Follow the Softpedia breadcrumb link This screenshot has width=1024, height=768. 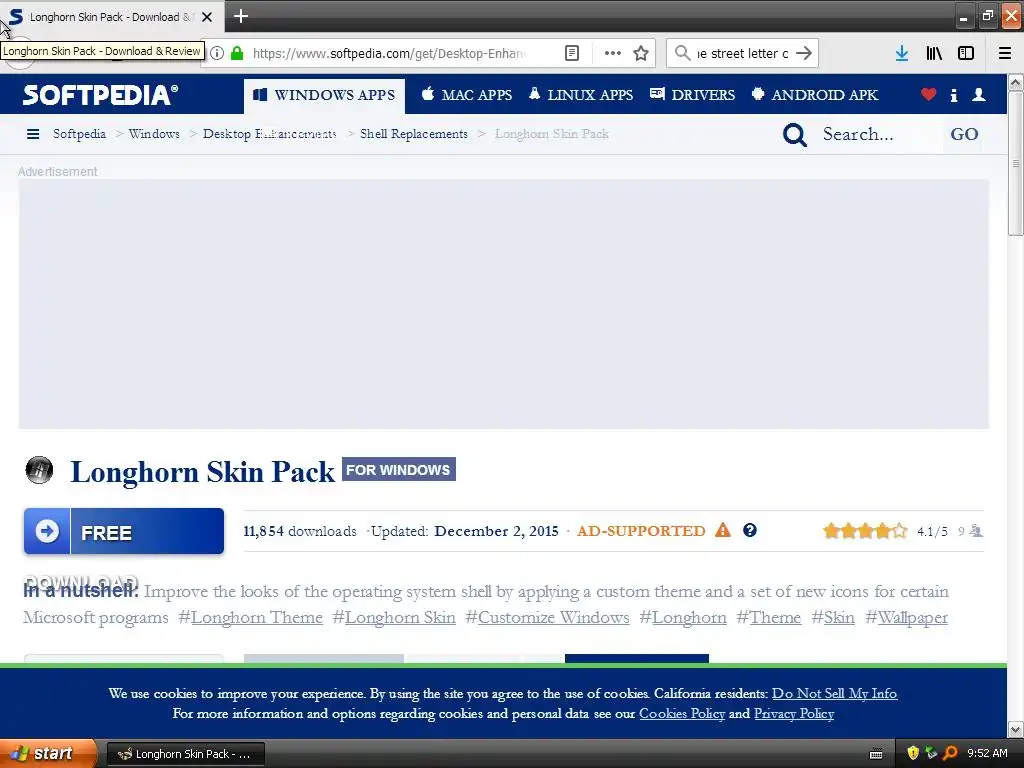[79, 134]
